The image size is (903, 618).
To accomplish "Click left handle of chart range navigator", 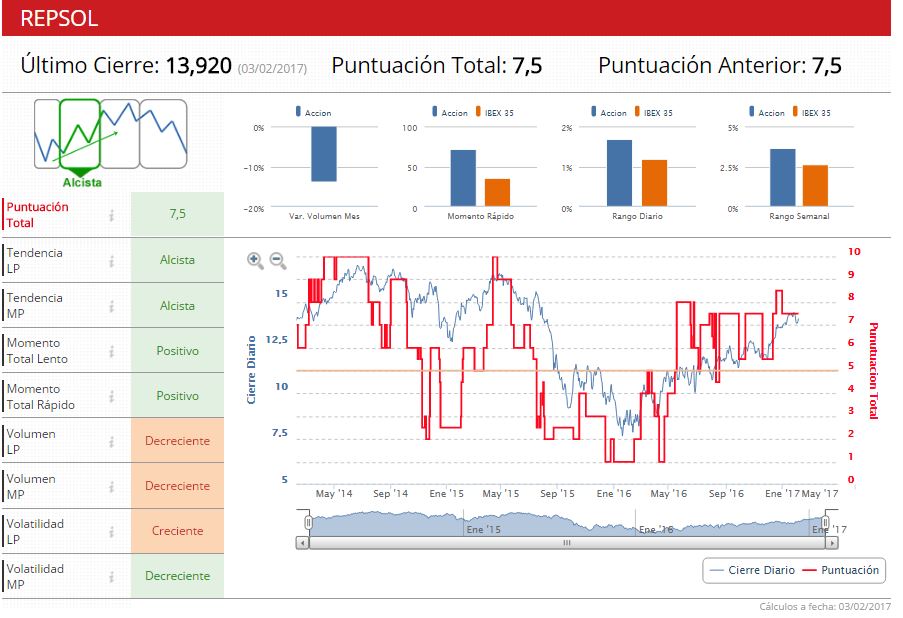I will (x=309, y=522).
